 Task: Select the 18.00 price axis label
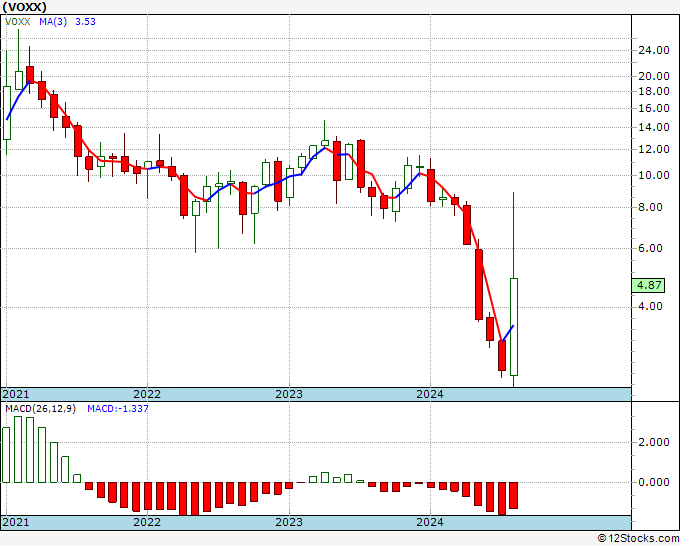(654, 91)
